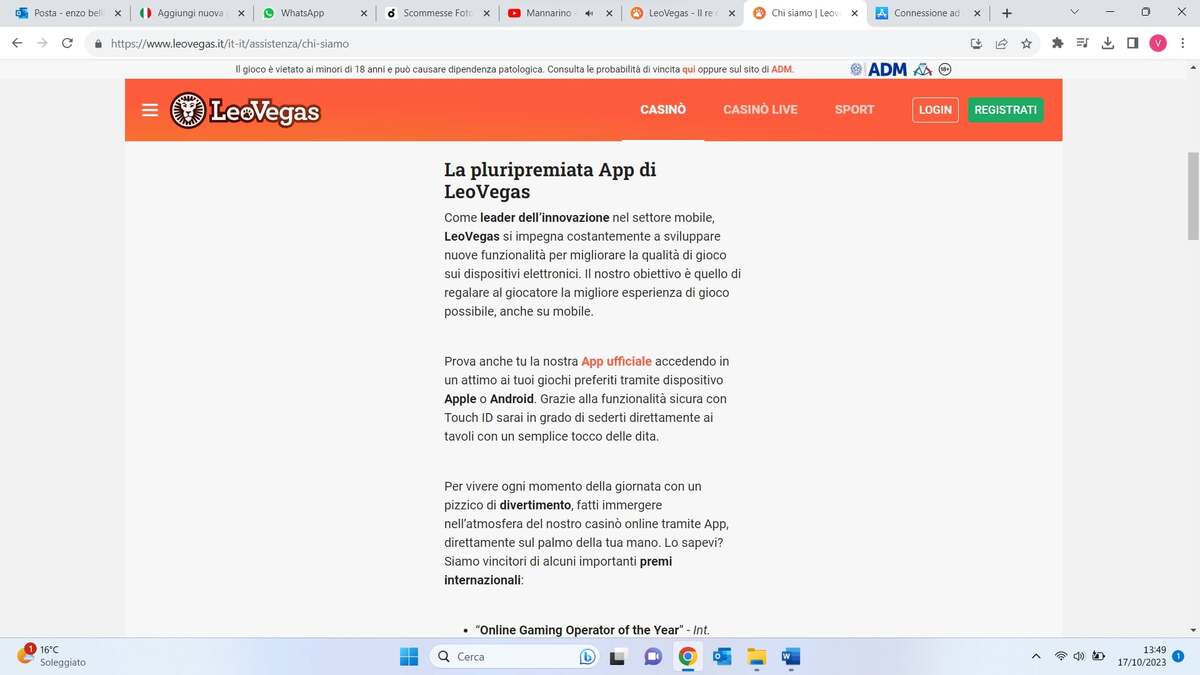1200x675 pixels.
Task: Open a new browser tab
Action: coord(1007,13)
